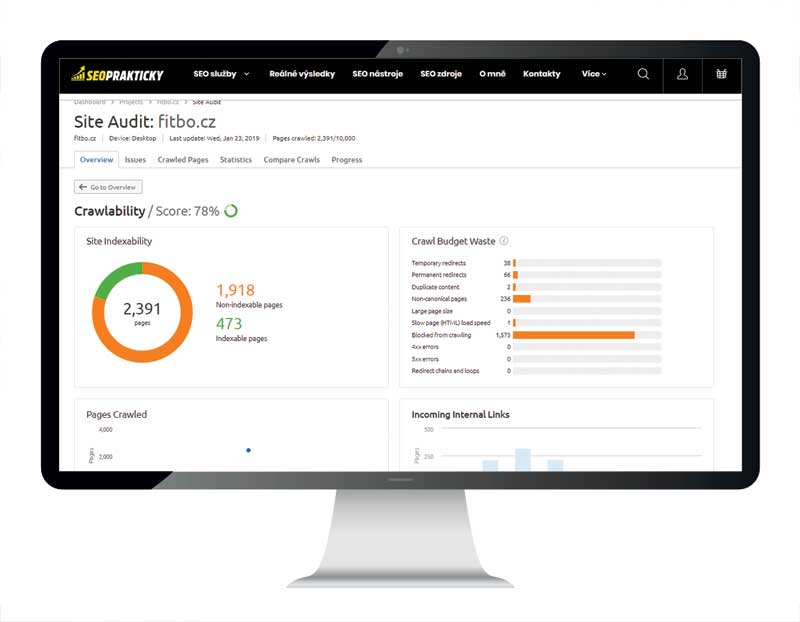Click the Redirect chains and loops label
This screenshot has height=622, width=800.
tap(445, 371)
